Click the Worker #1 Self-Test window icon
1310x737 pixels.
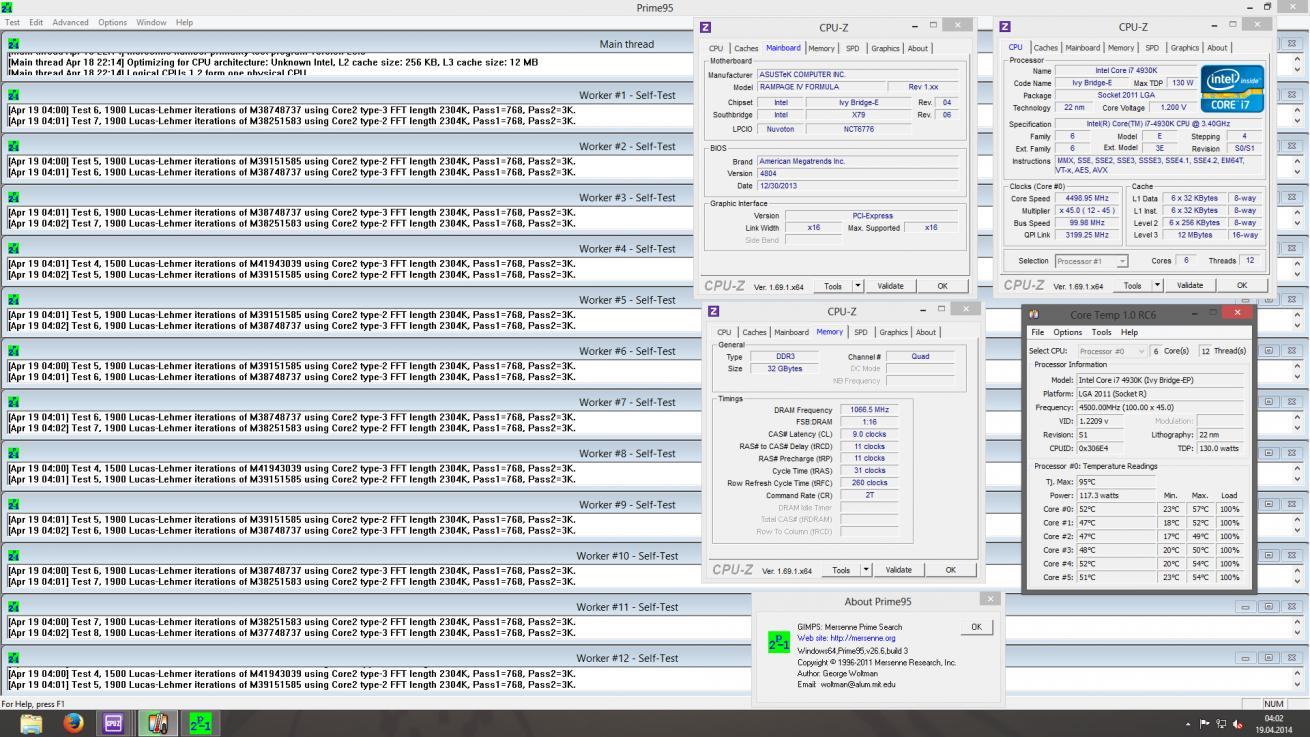click(13, 95)
